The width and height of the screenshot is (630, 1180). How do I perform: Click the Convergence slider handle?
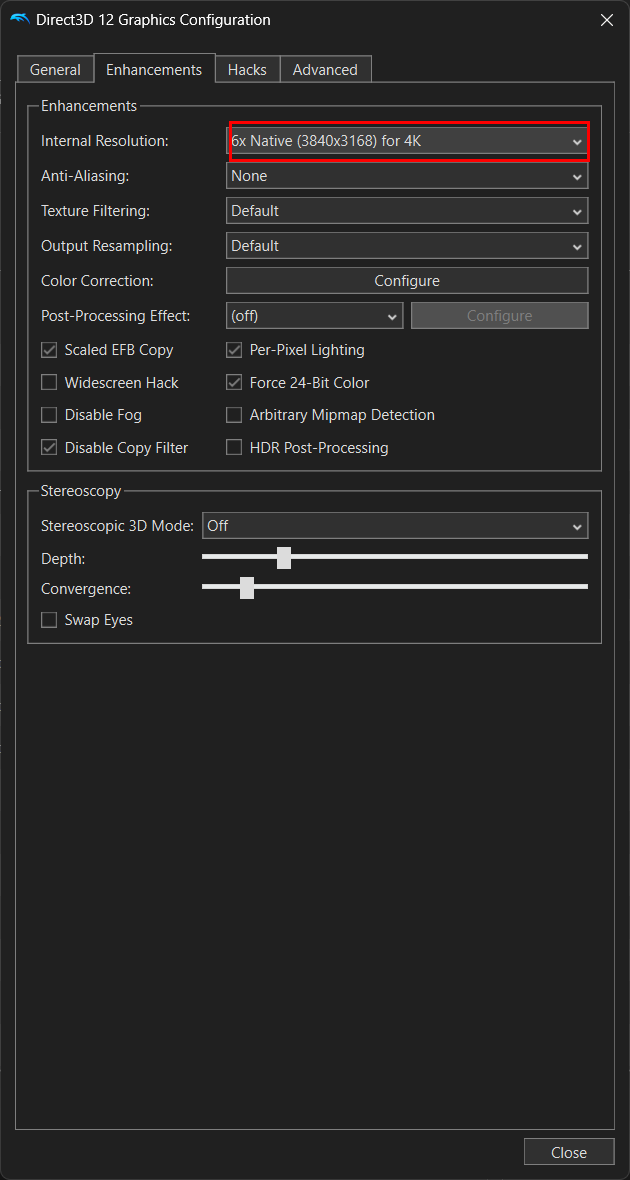247,588
